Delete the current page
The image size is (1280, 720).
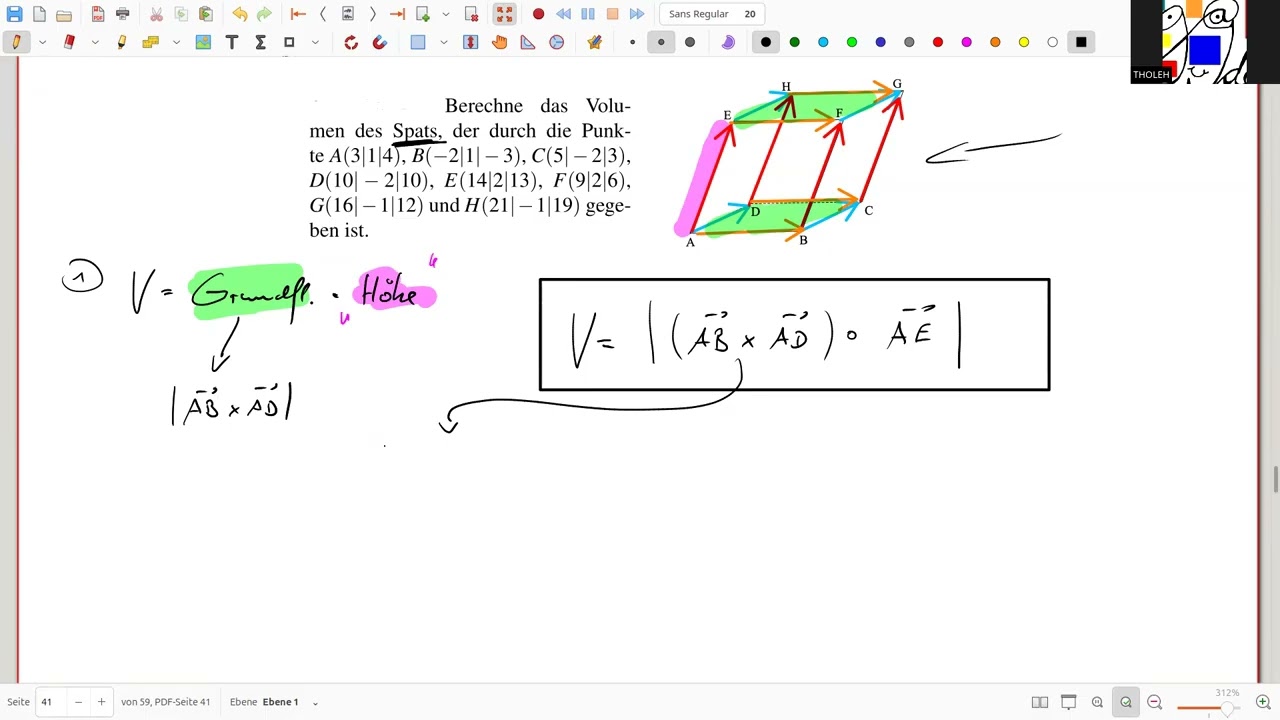click(x=471, y=14)
